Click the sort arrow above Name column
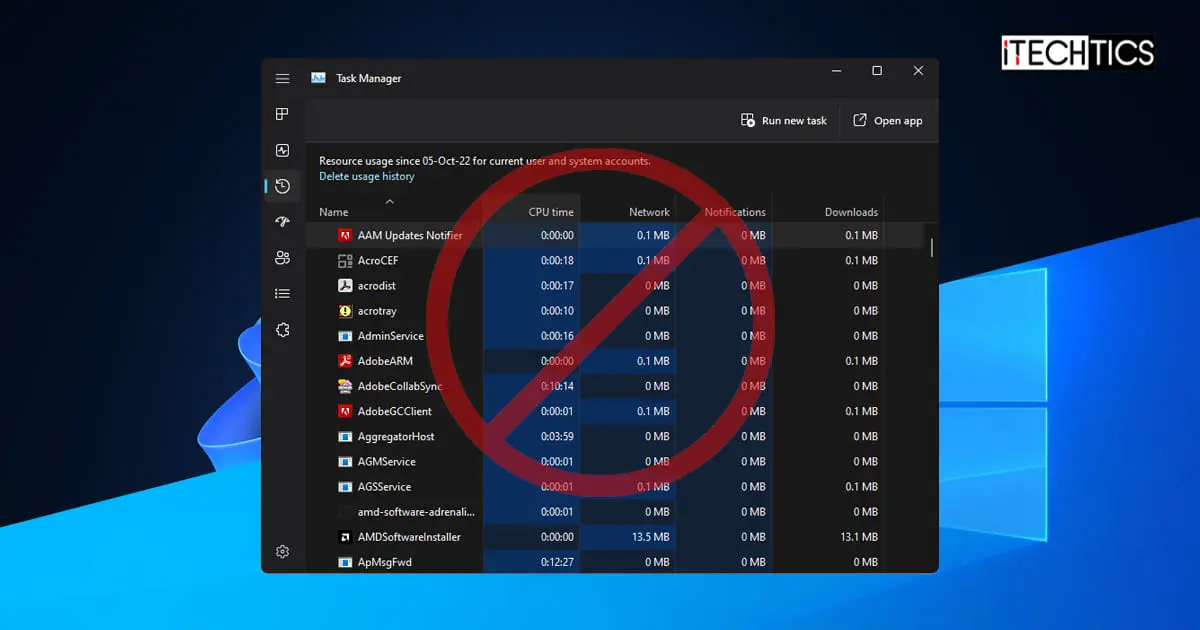This screenshot has height=630, width=1200. pos(390,201)
